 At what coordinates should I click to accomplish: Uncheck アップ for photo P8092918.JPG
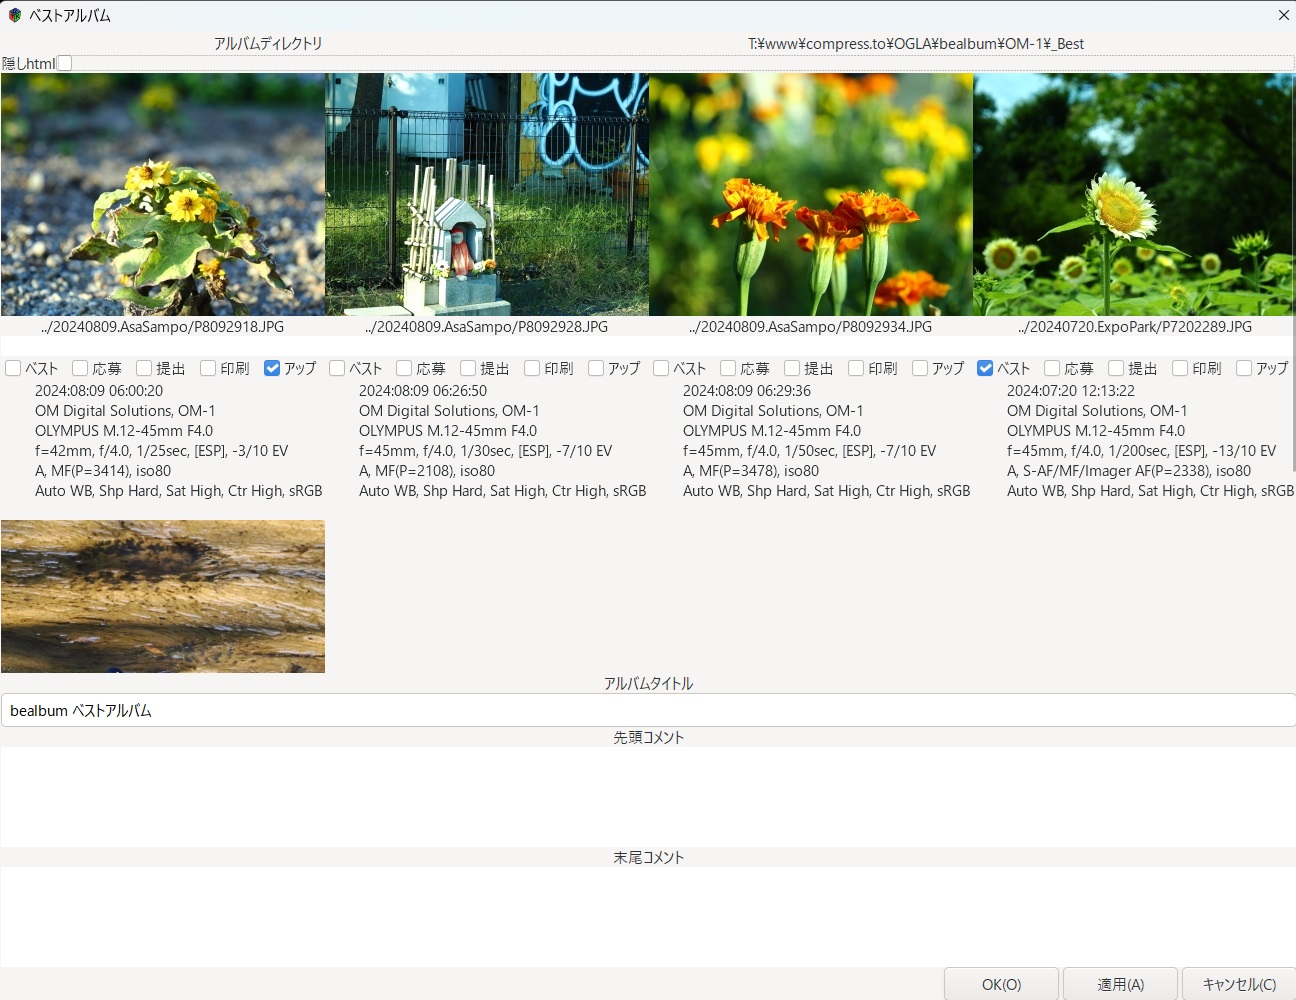pos(272,368)
